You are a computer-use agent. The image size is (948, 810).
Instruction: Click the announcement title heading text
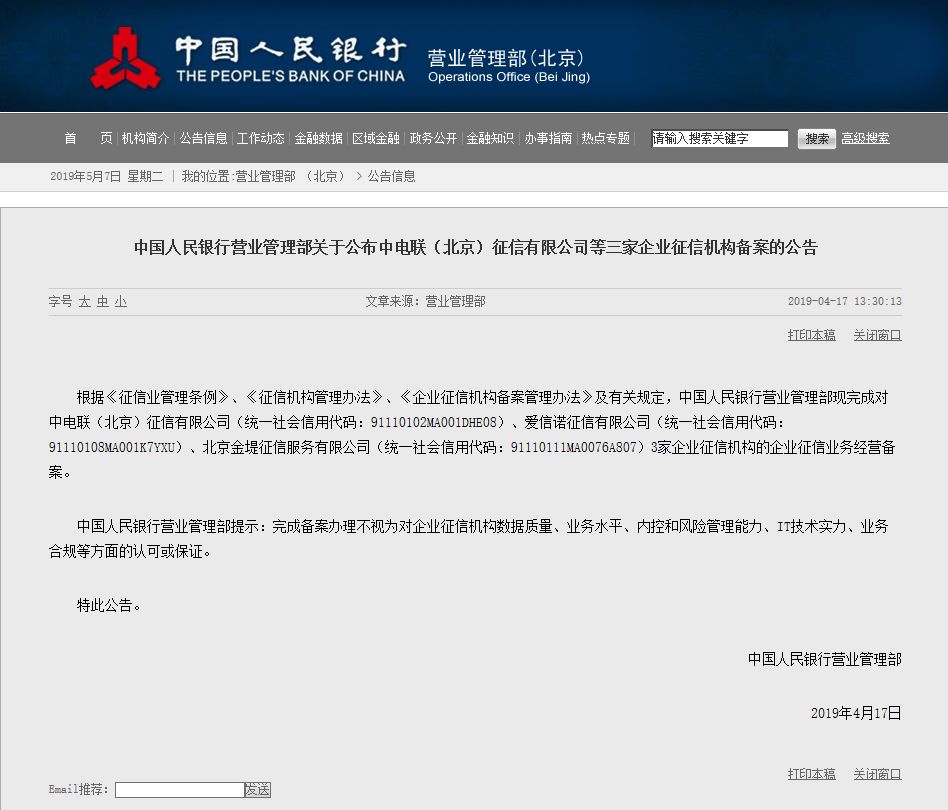point(475,247)
